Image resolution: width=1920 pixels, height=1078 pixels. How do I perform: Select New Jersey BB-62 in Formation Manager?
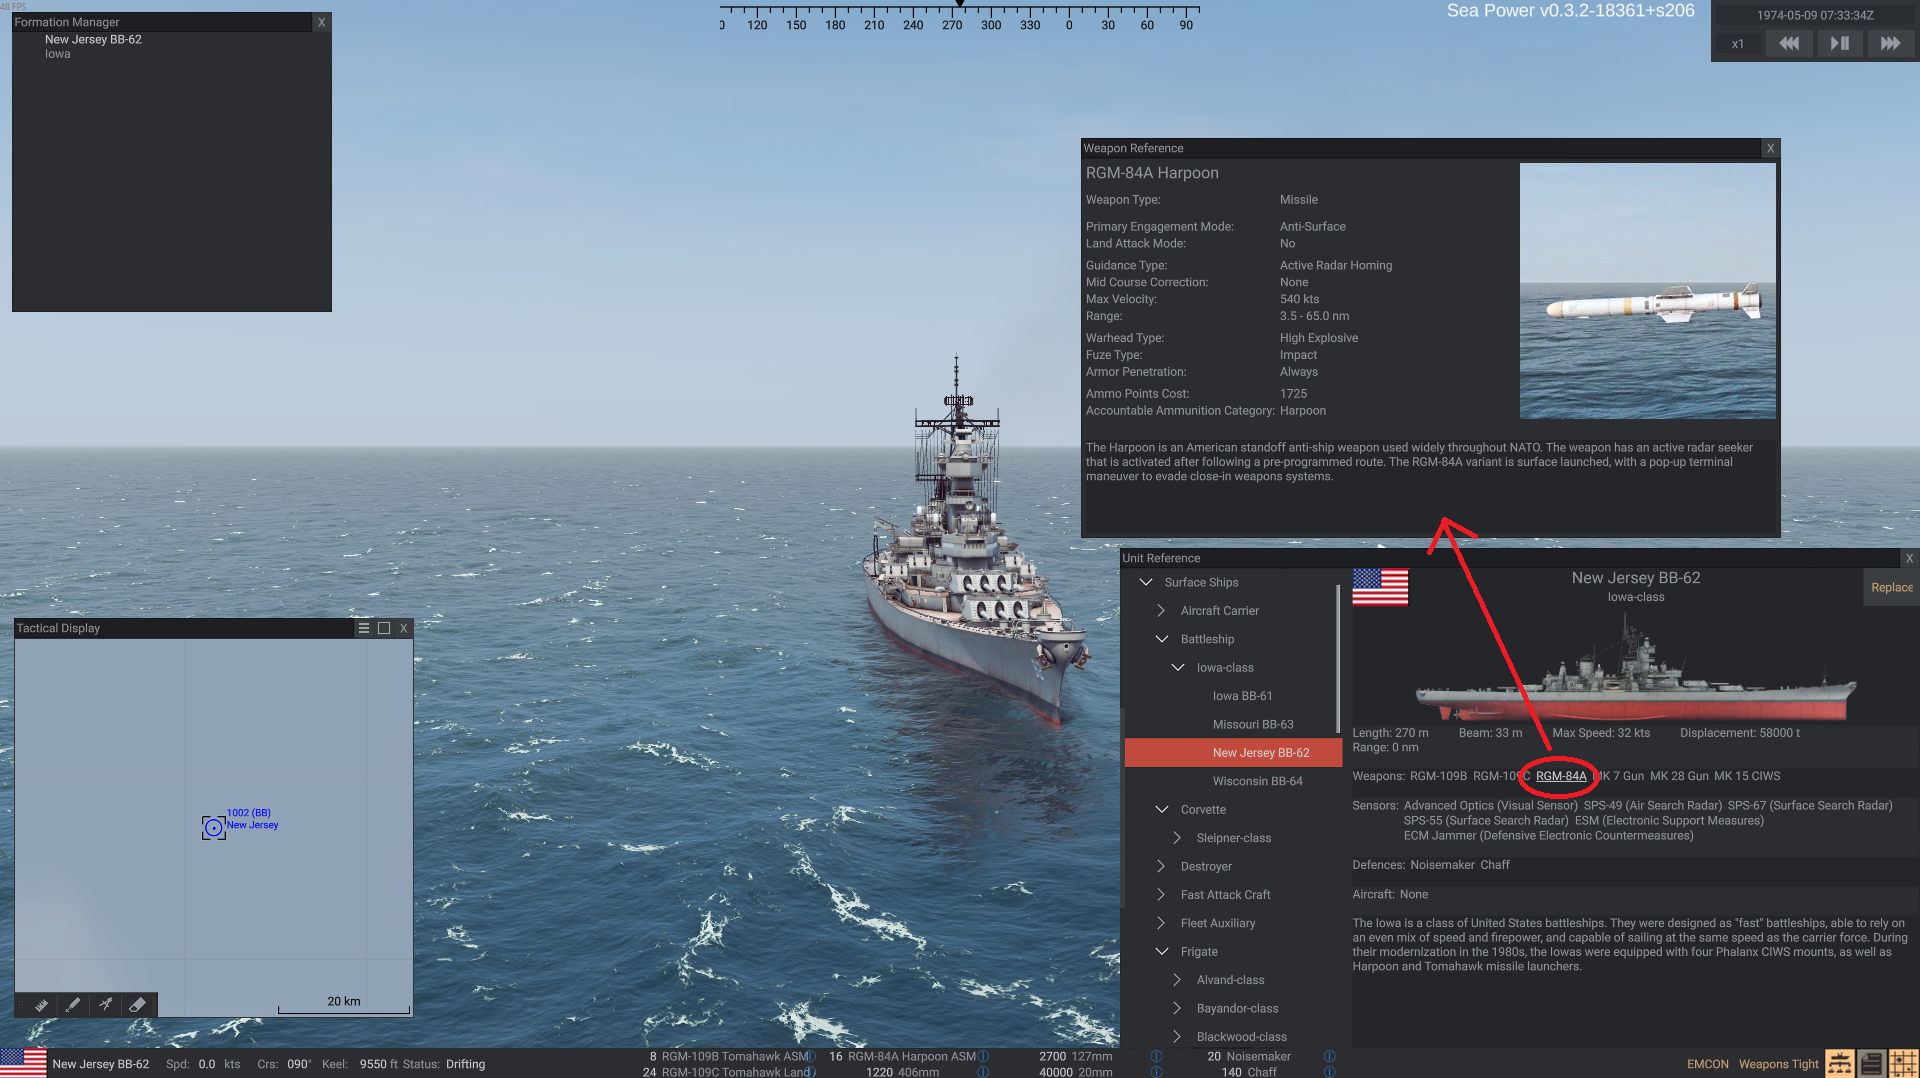click(x=93, y=40)
